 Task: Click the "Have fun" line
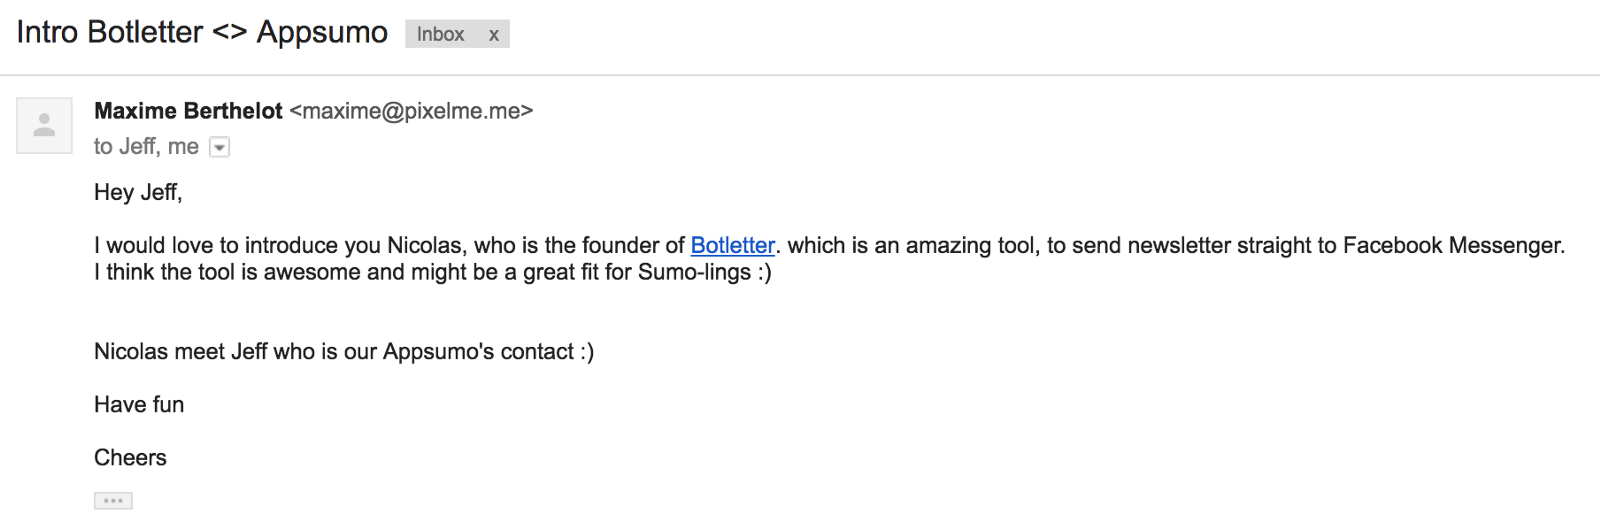(x=139, y=405)
